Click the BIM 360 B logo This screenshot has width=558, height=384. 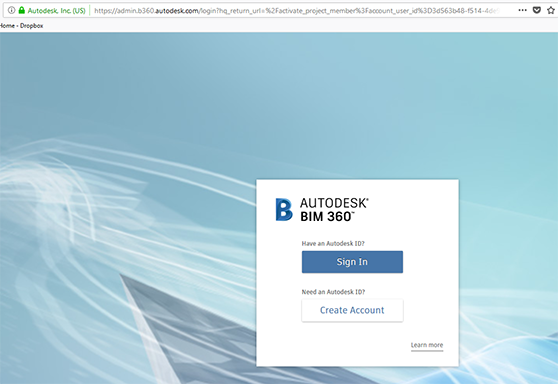284,210
